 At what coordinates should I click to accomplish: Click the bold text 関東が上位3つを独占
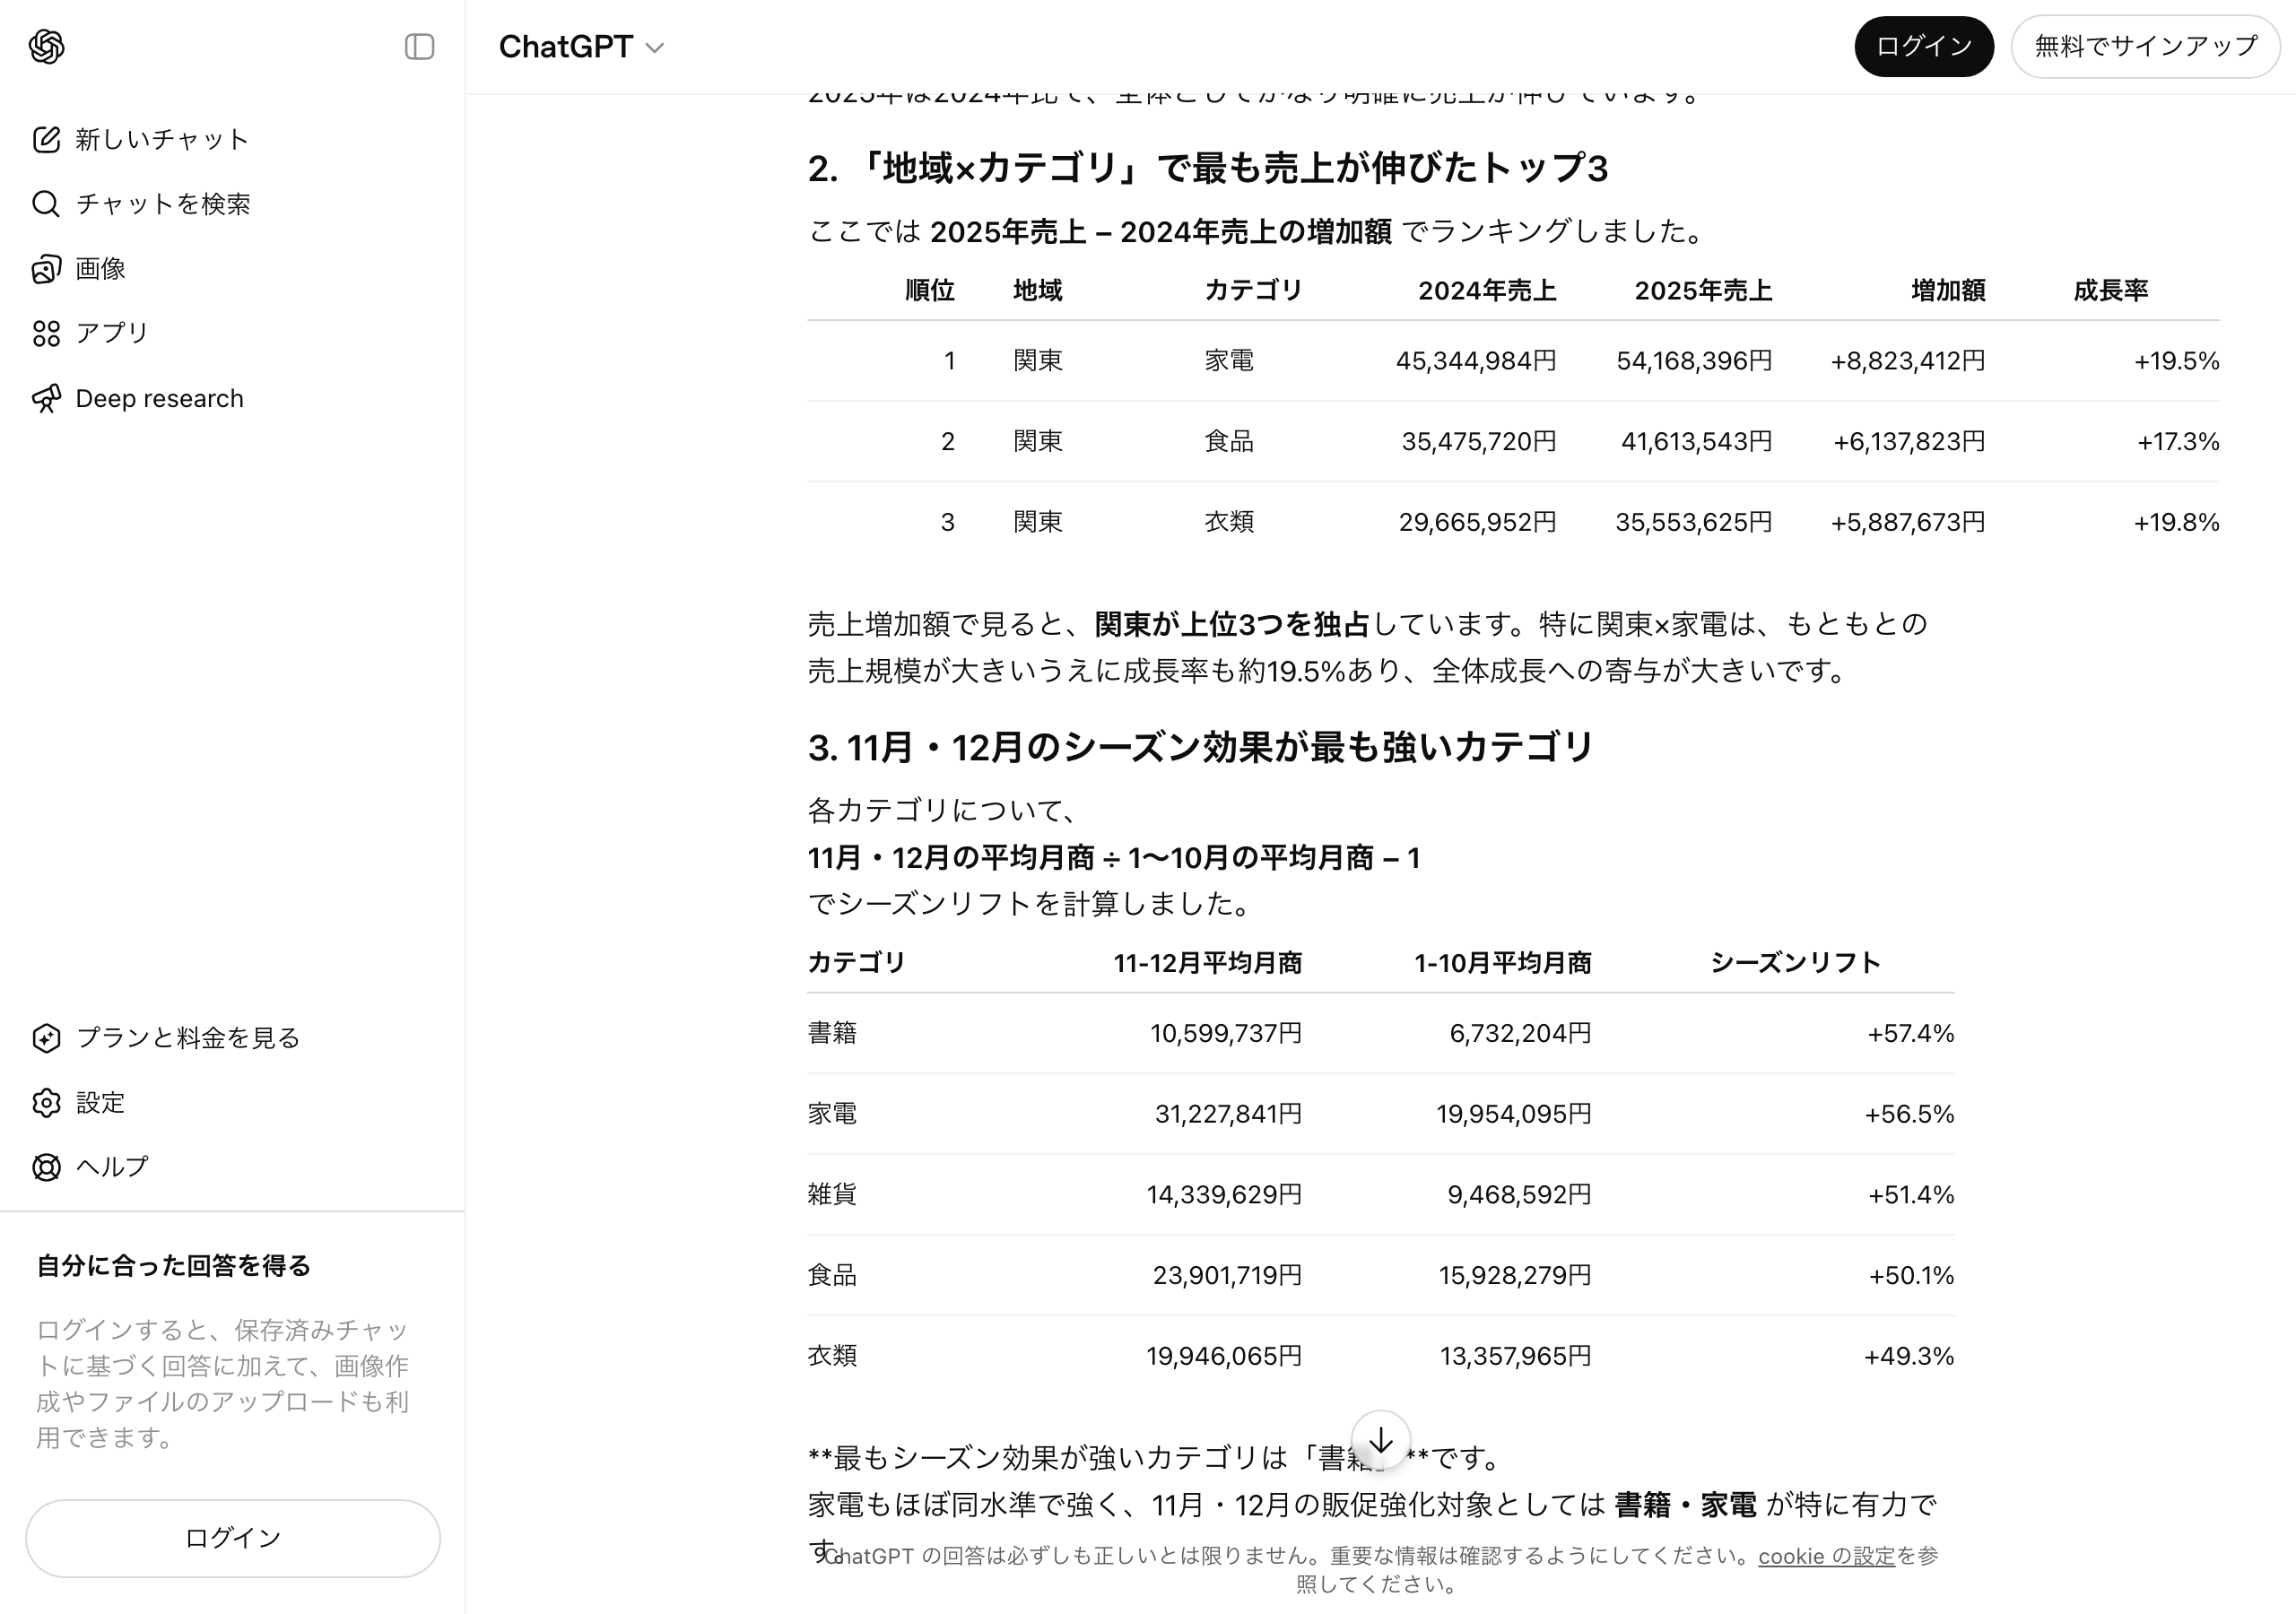(1232, 624)
